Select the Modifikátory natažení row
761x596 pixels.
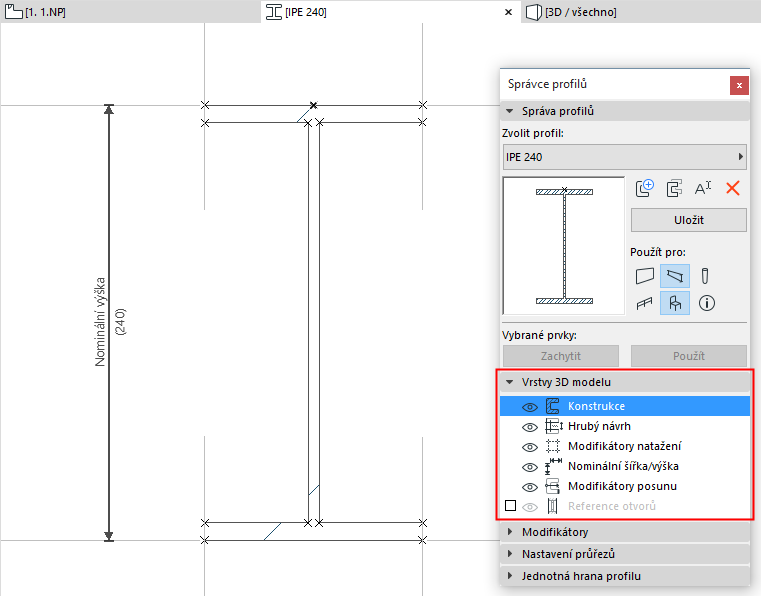click(x=625, y=446)
